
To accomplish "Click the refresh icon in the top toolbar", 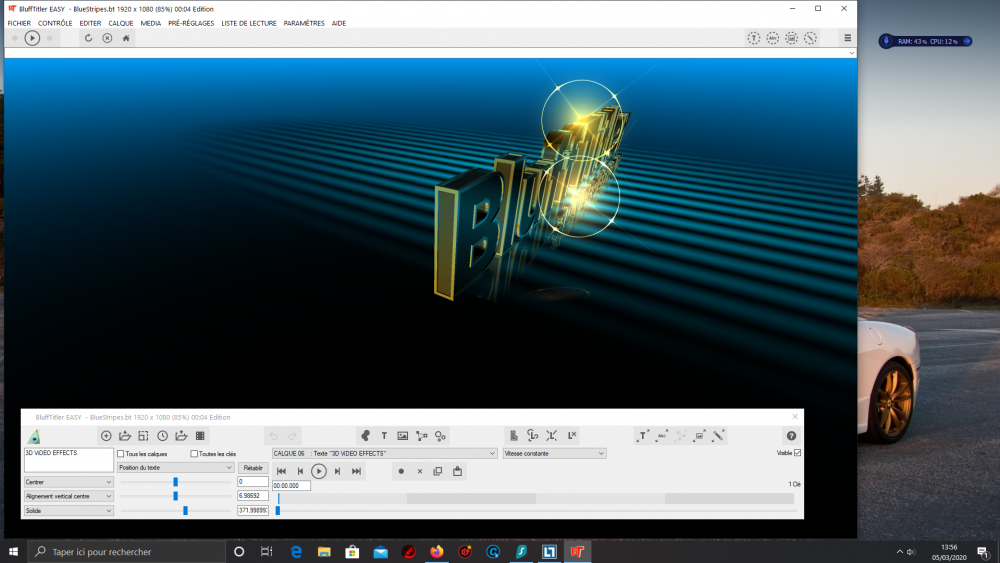I will point(88,38).
